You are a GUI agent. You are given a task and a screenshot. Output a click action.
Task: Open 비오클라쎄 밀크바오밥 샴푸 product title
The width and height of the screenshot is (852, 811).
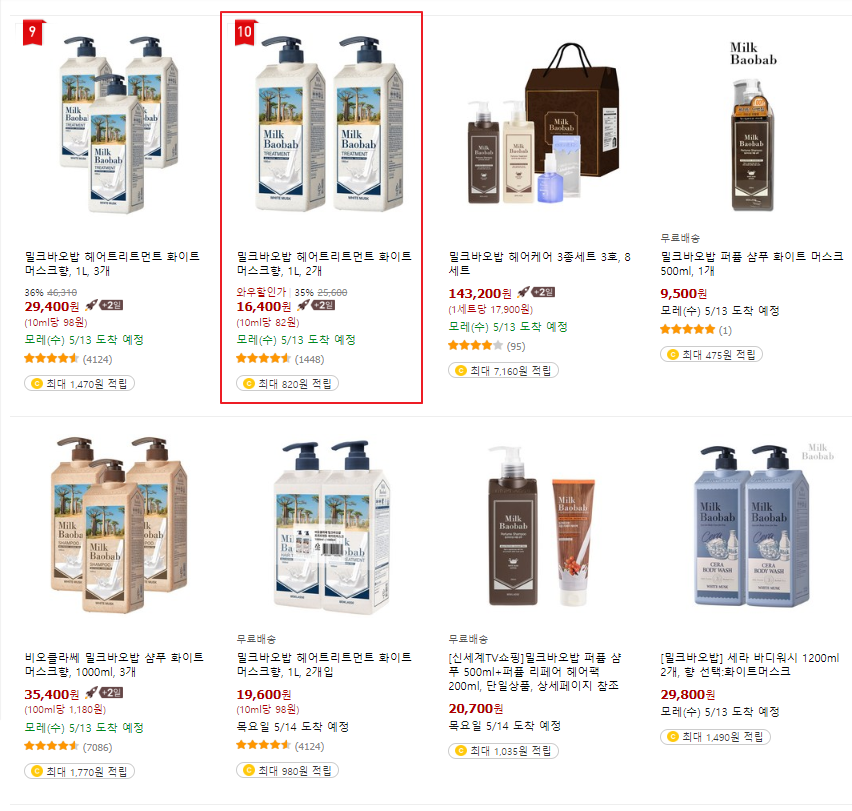[x=114, y=664]
